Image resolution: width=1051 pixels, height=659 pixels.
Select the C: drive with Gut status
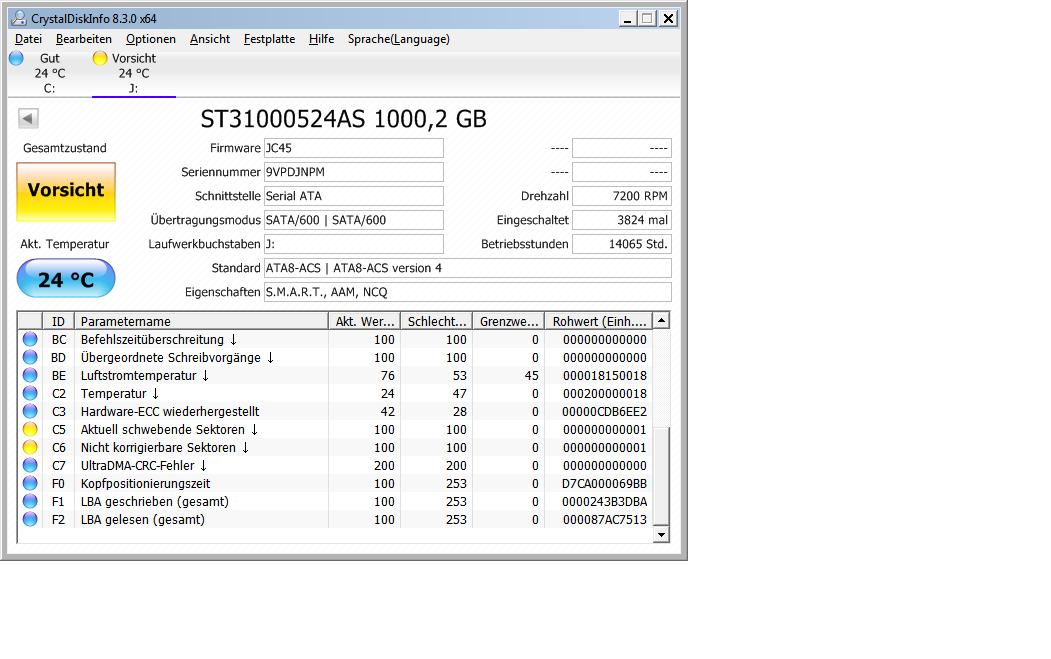(x=50, y=73)
